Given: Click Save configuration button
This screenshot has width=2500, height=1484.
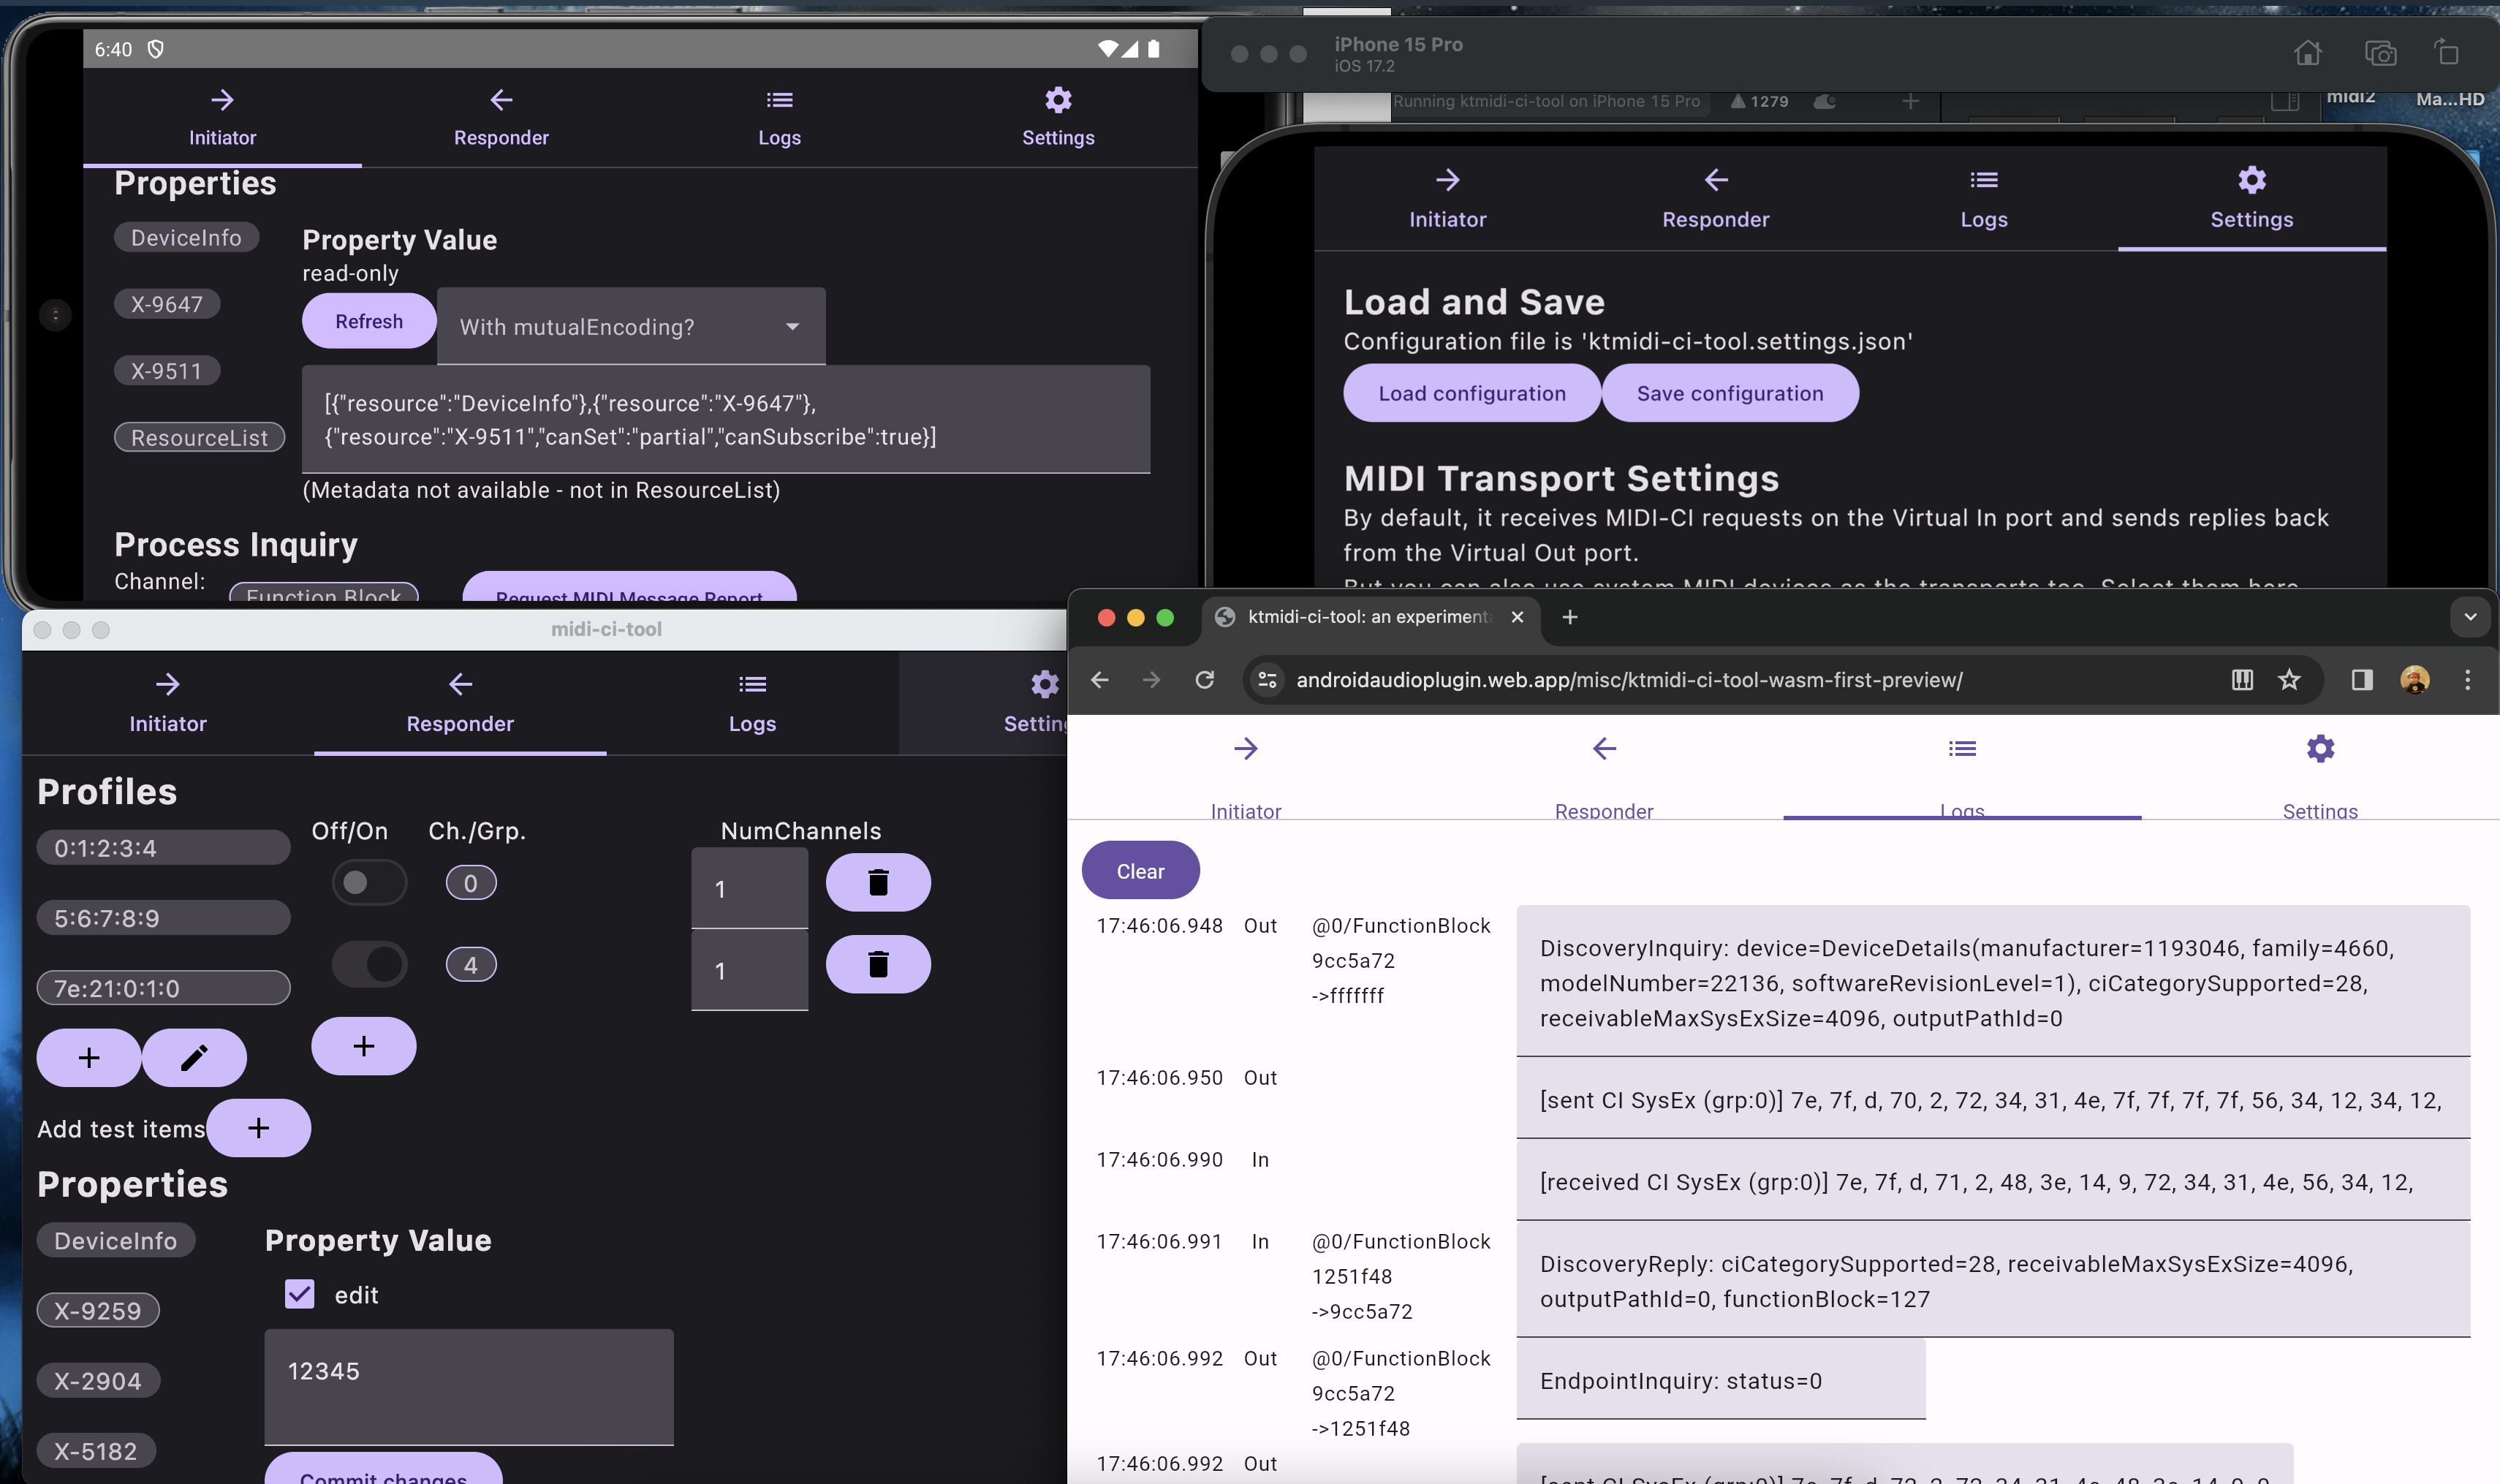Looking at the screenshot, I should [x=1729, y=393].
